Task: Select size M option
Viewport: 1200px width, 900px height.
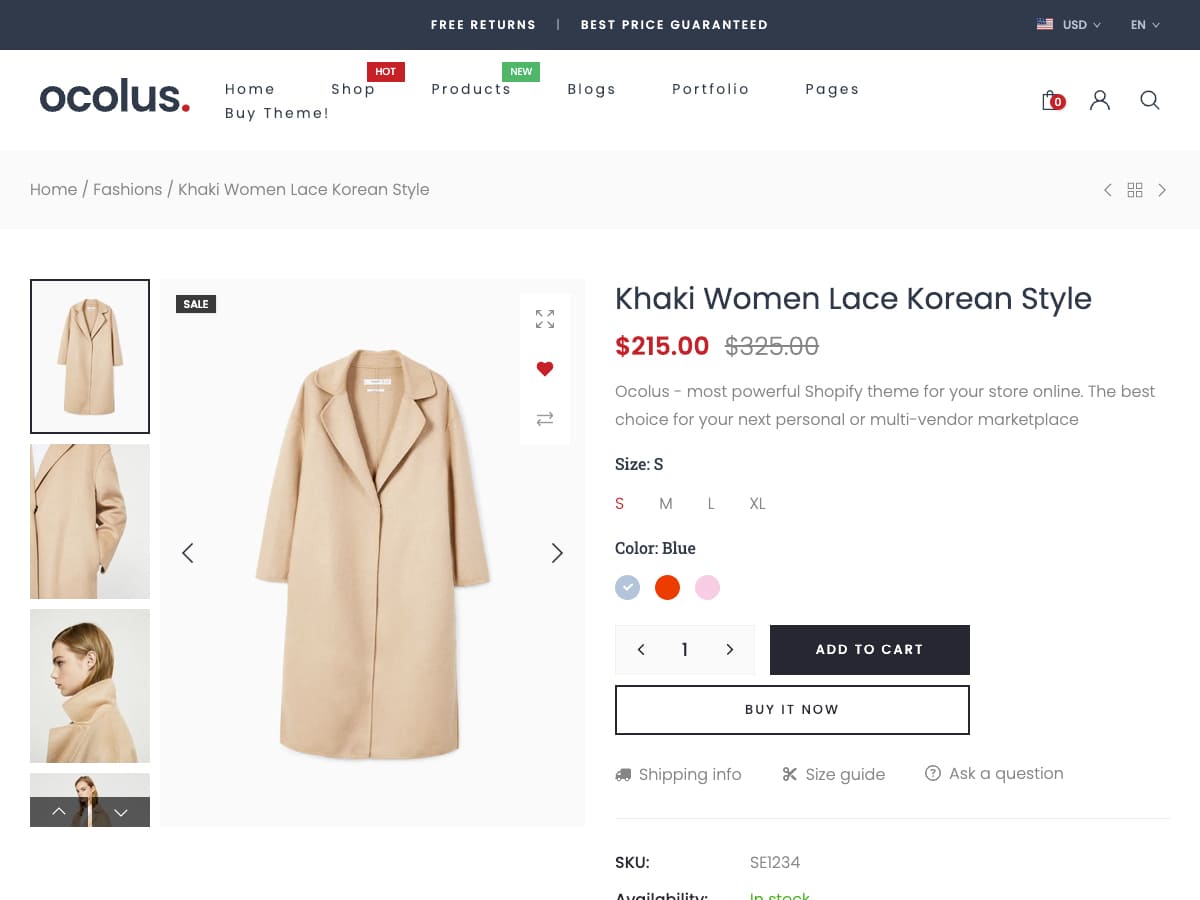Action: click(666, 504)
